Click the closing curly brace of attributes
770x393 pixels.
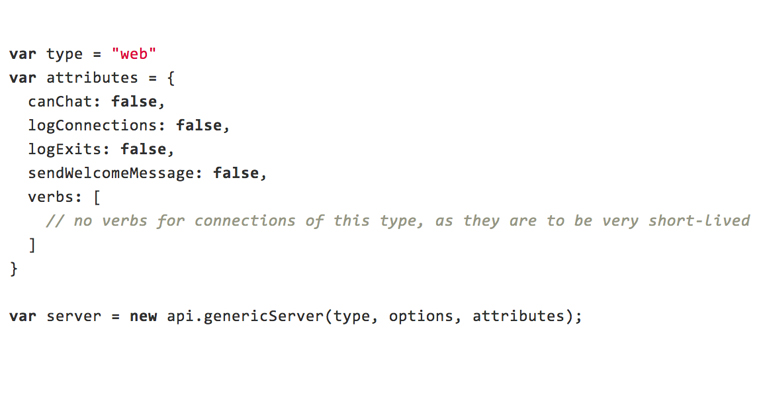point(14,269)
